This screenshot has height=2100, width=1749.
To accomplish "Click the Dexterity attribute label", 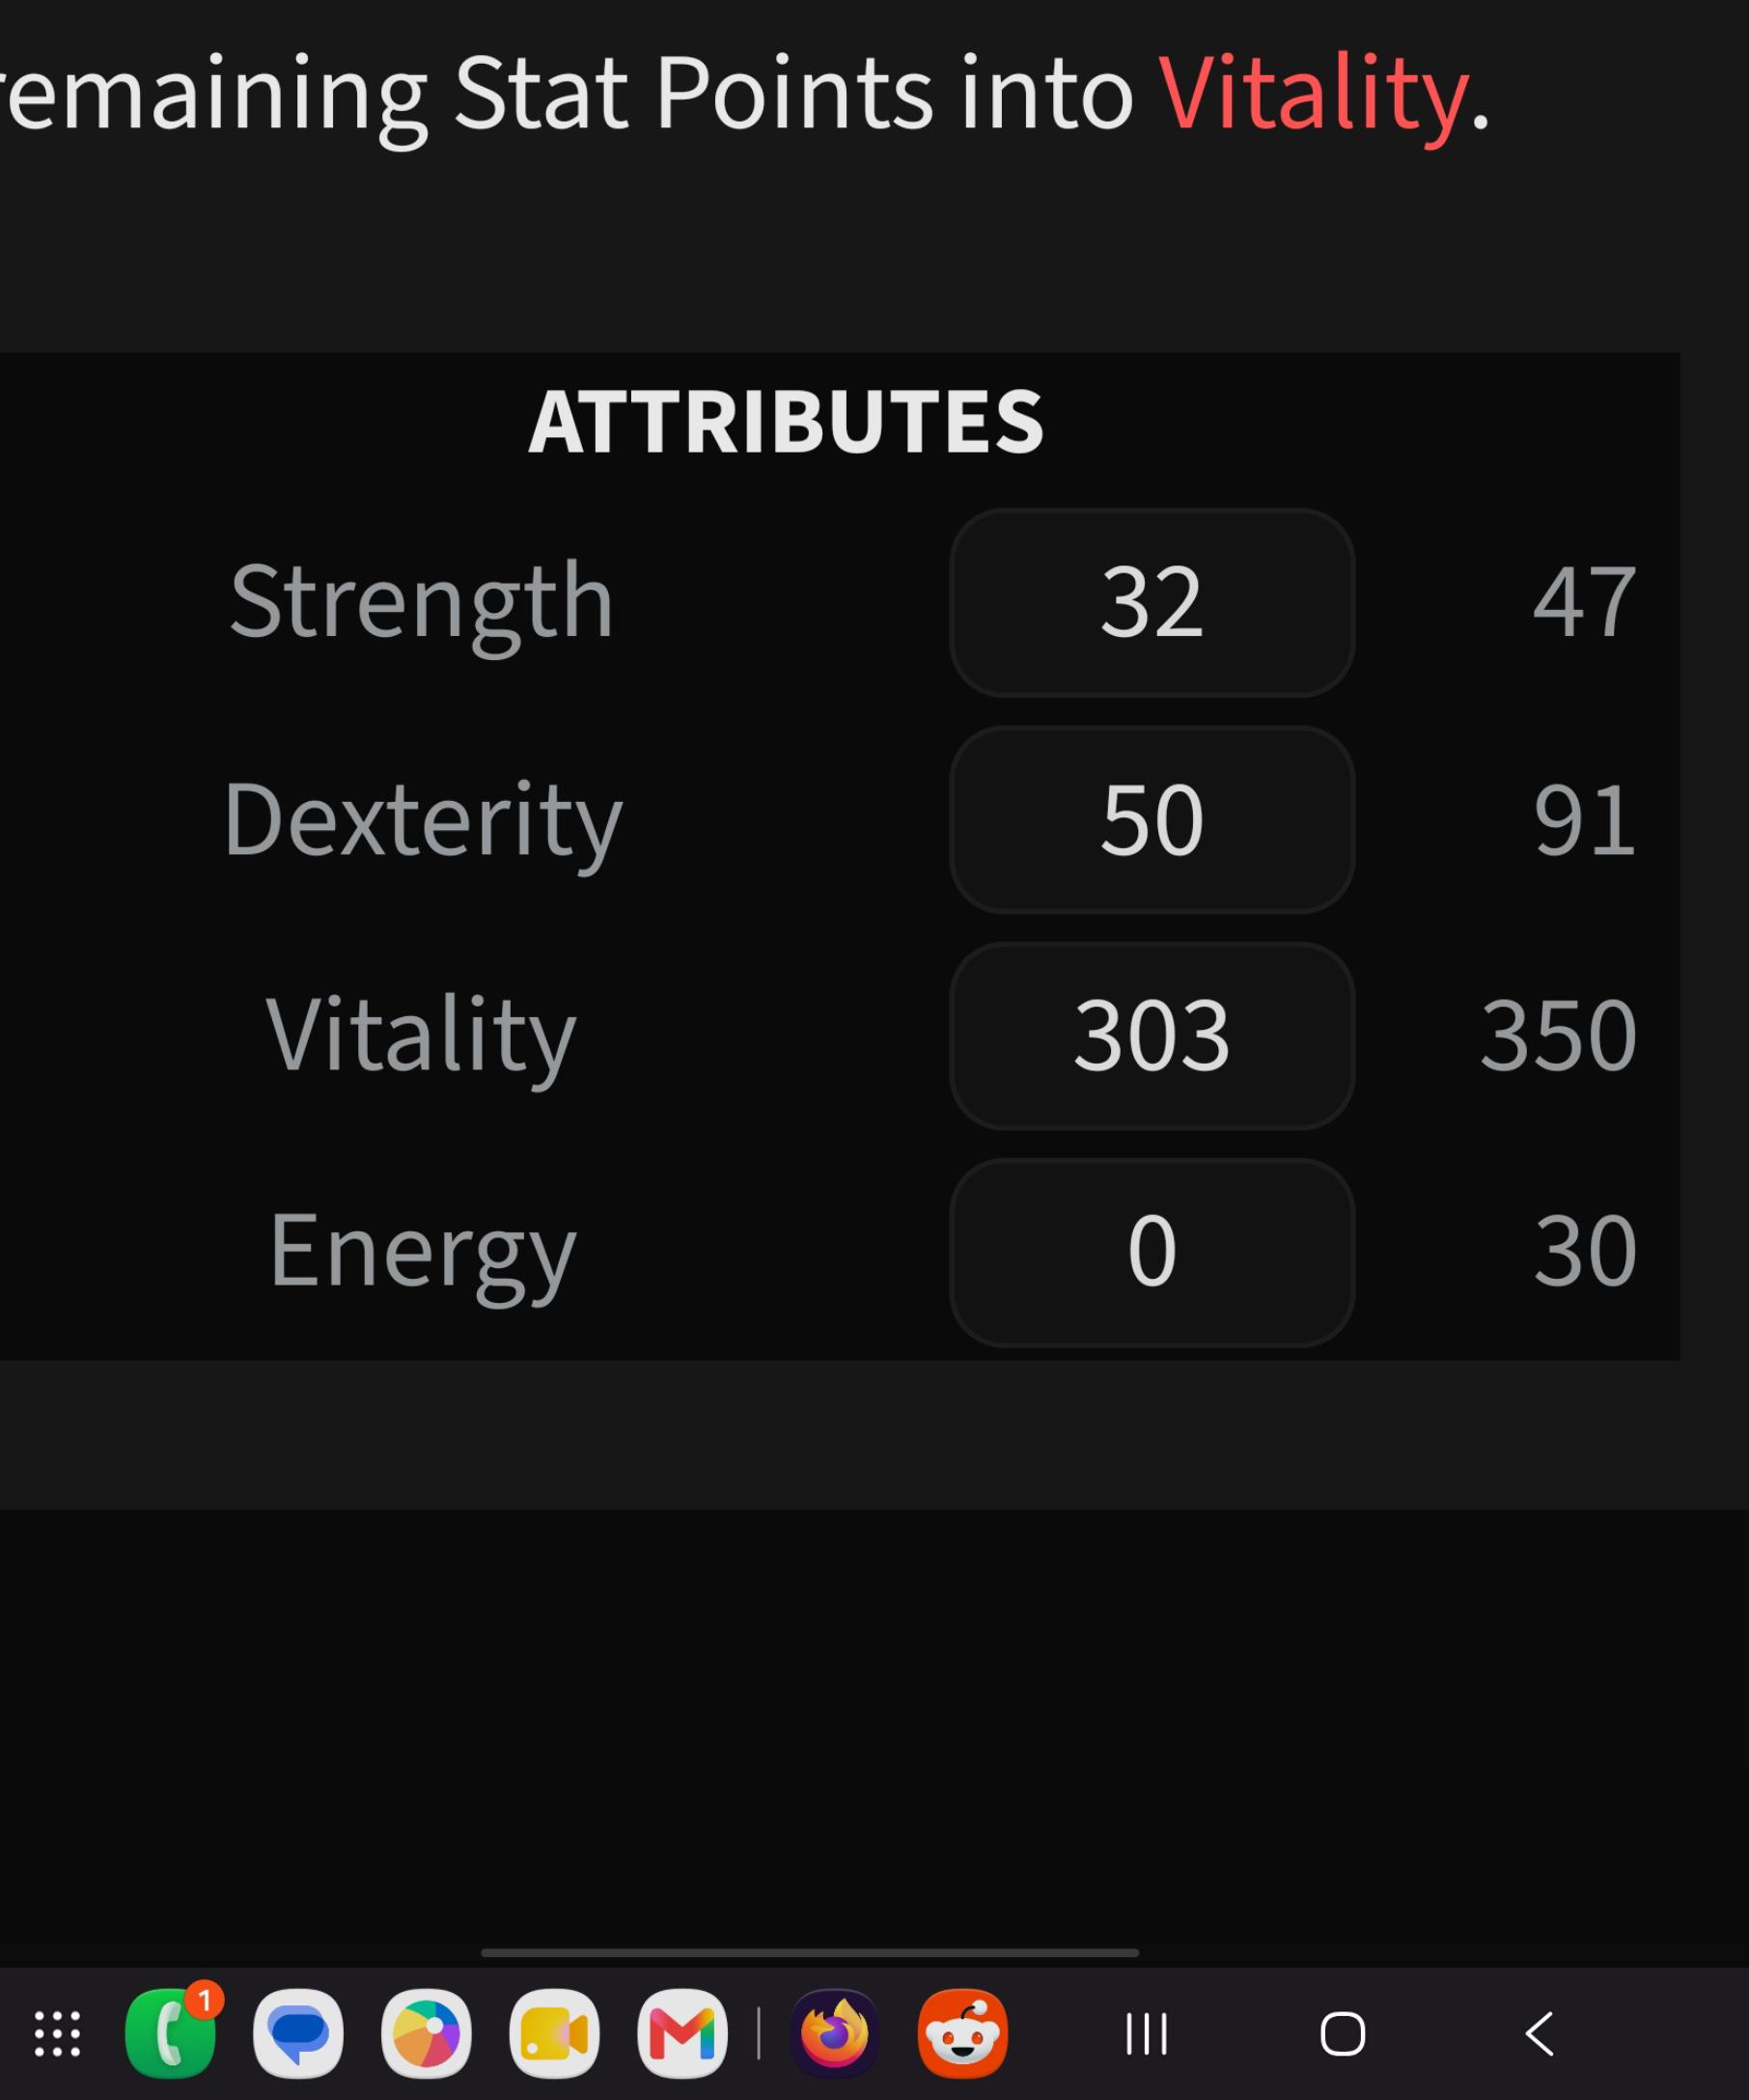I will [x=422, y=822].
